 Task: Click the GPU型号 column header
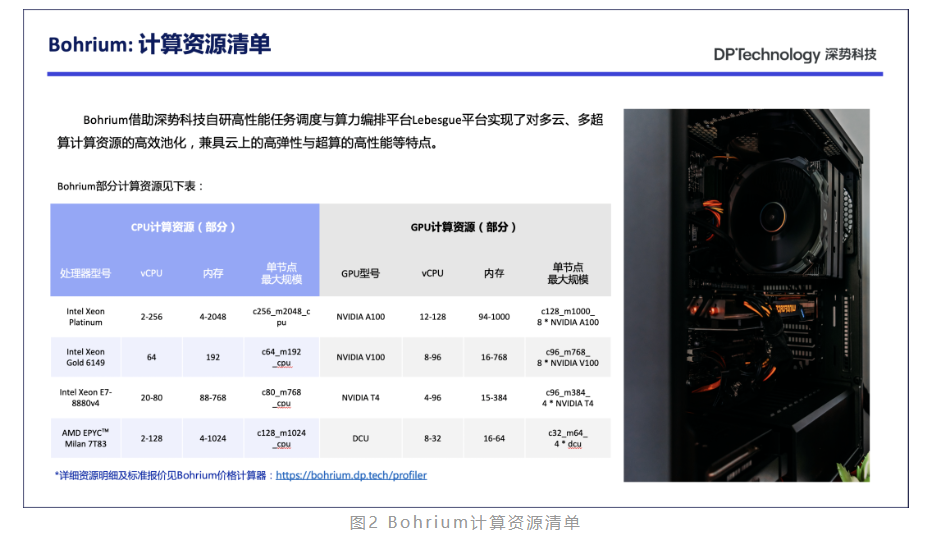pos(361,273)
